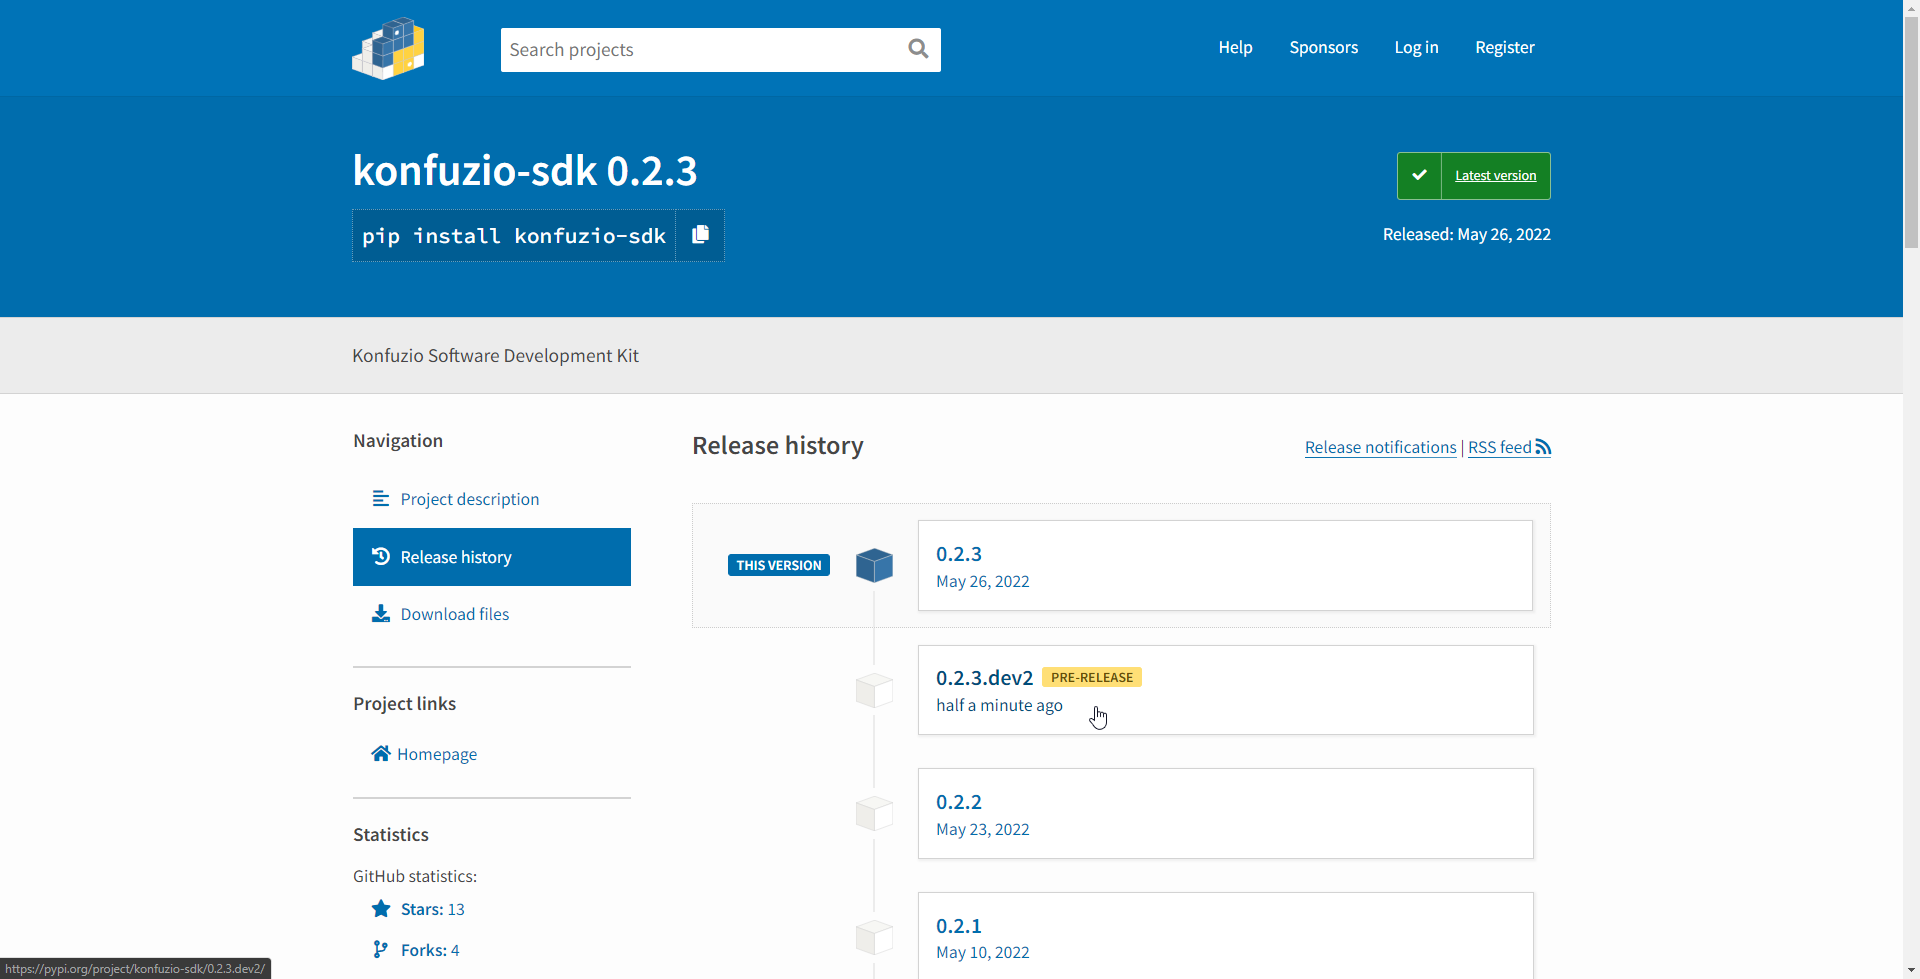This screenshot has height=979, width=1920.
Task: Click the 'Release history' section heading
Action: 777,445
